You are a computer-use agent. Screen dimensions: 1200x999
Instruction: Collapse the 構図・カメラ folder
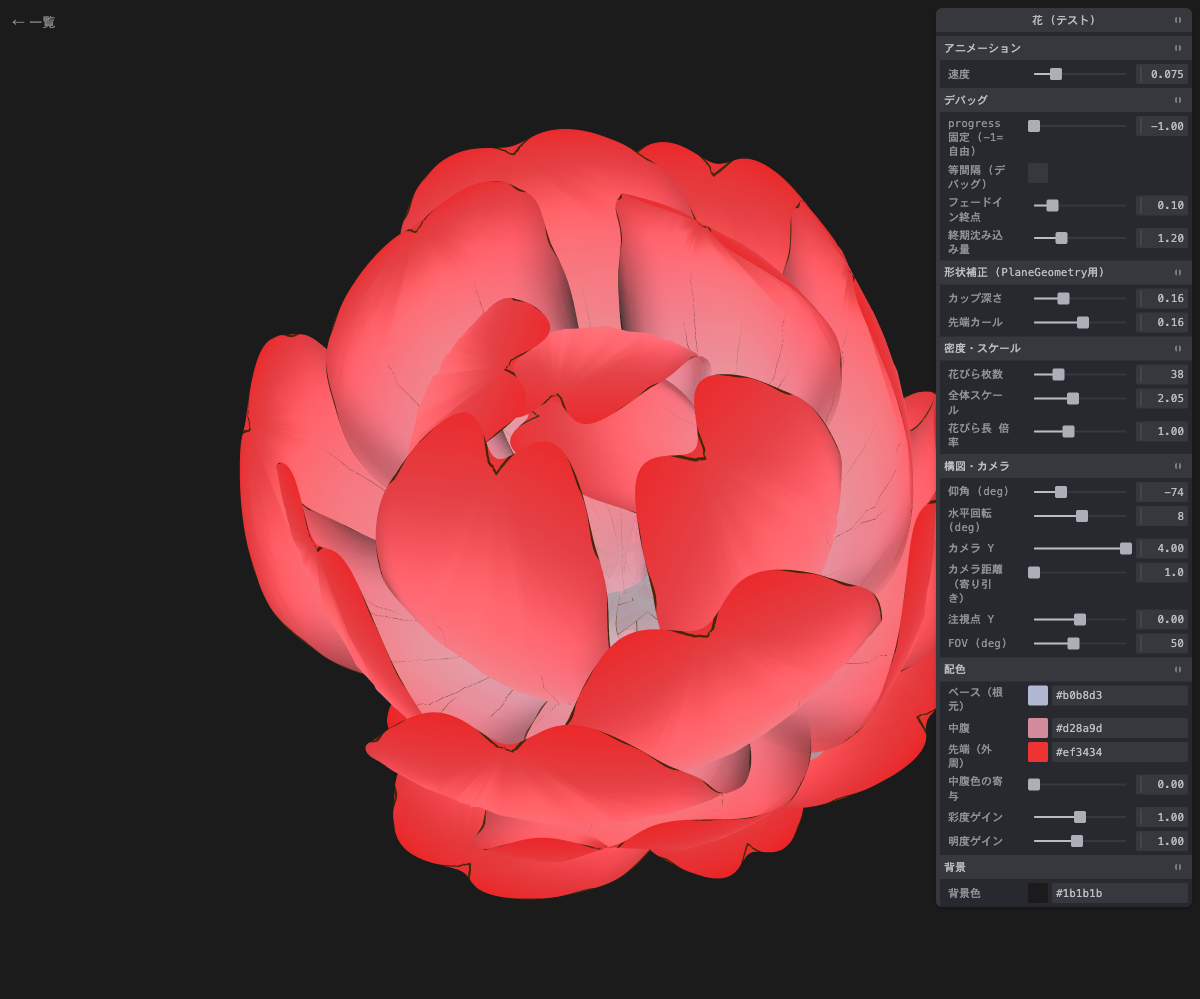[1064, 466]
